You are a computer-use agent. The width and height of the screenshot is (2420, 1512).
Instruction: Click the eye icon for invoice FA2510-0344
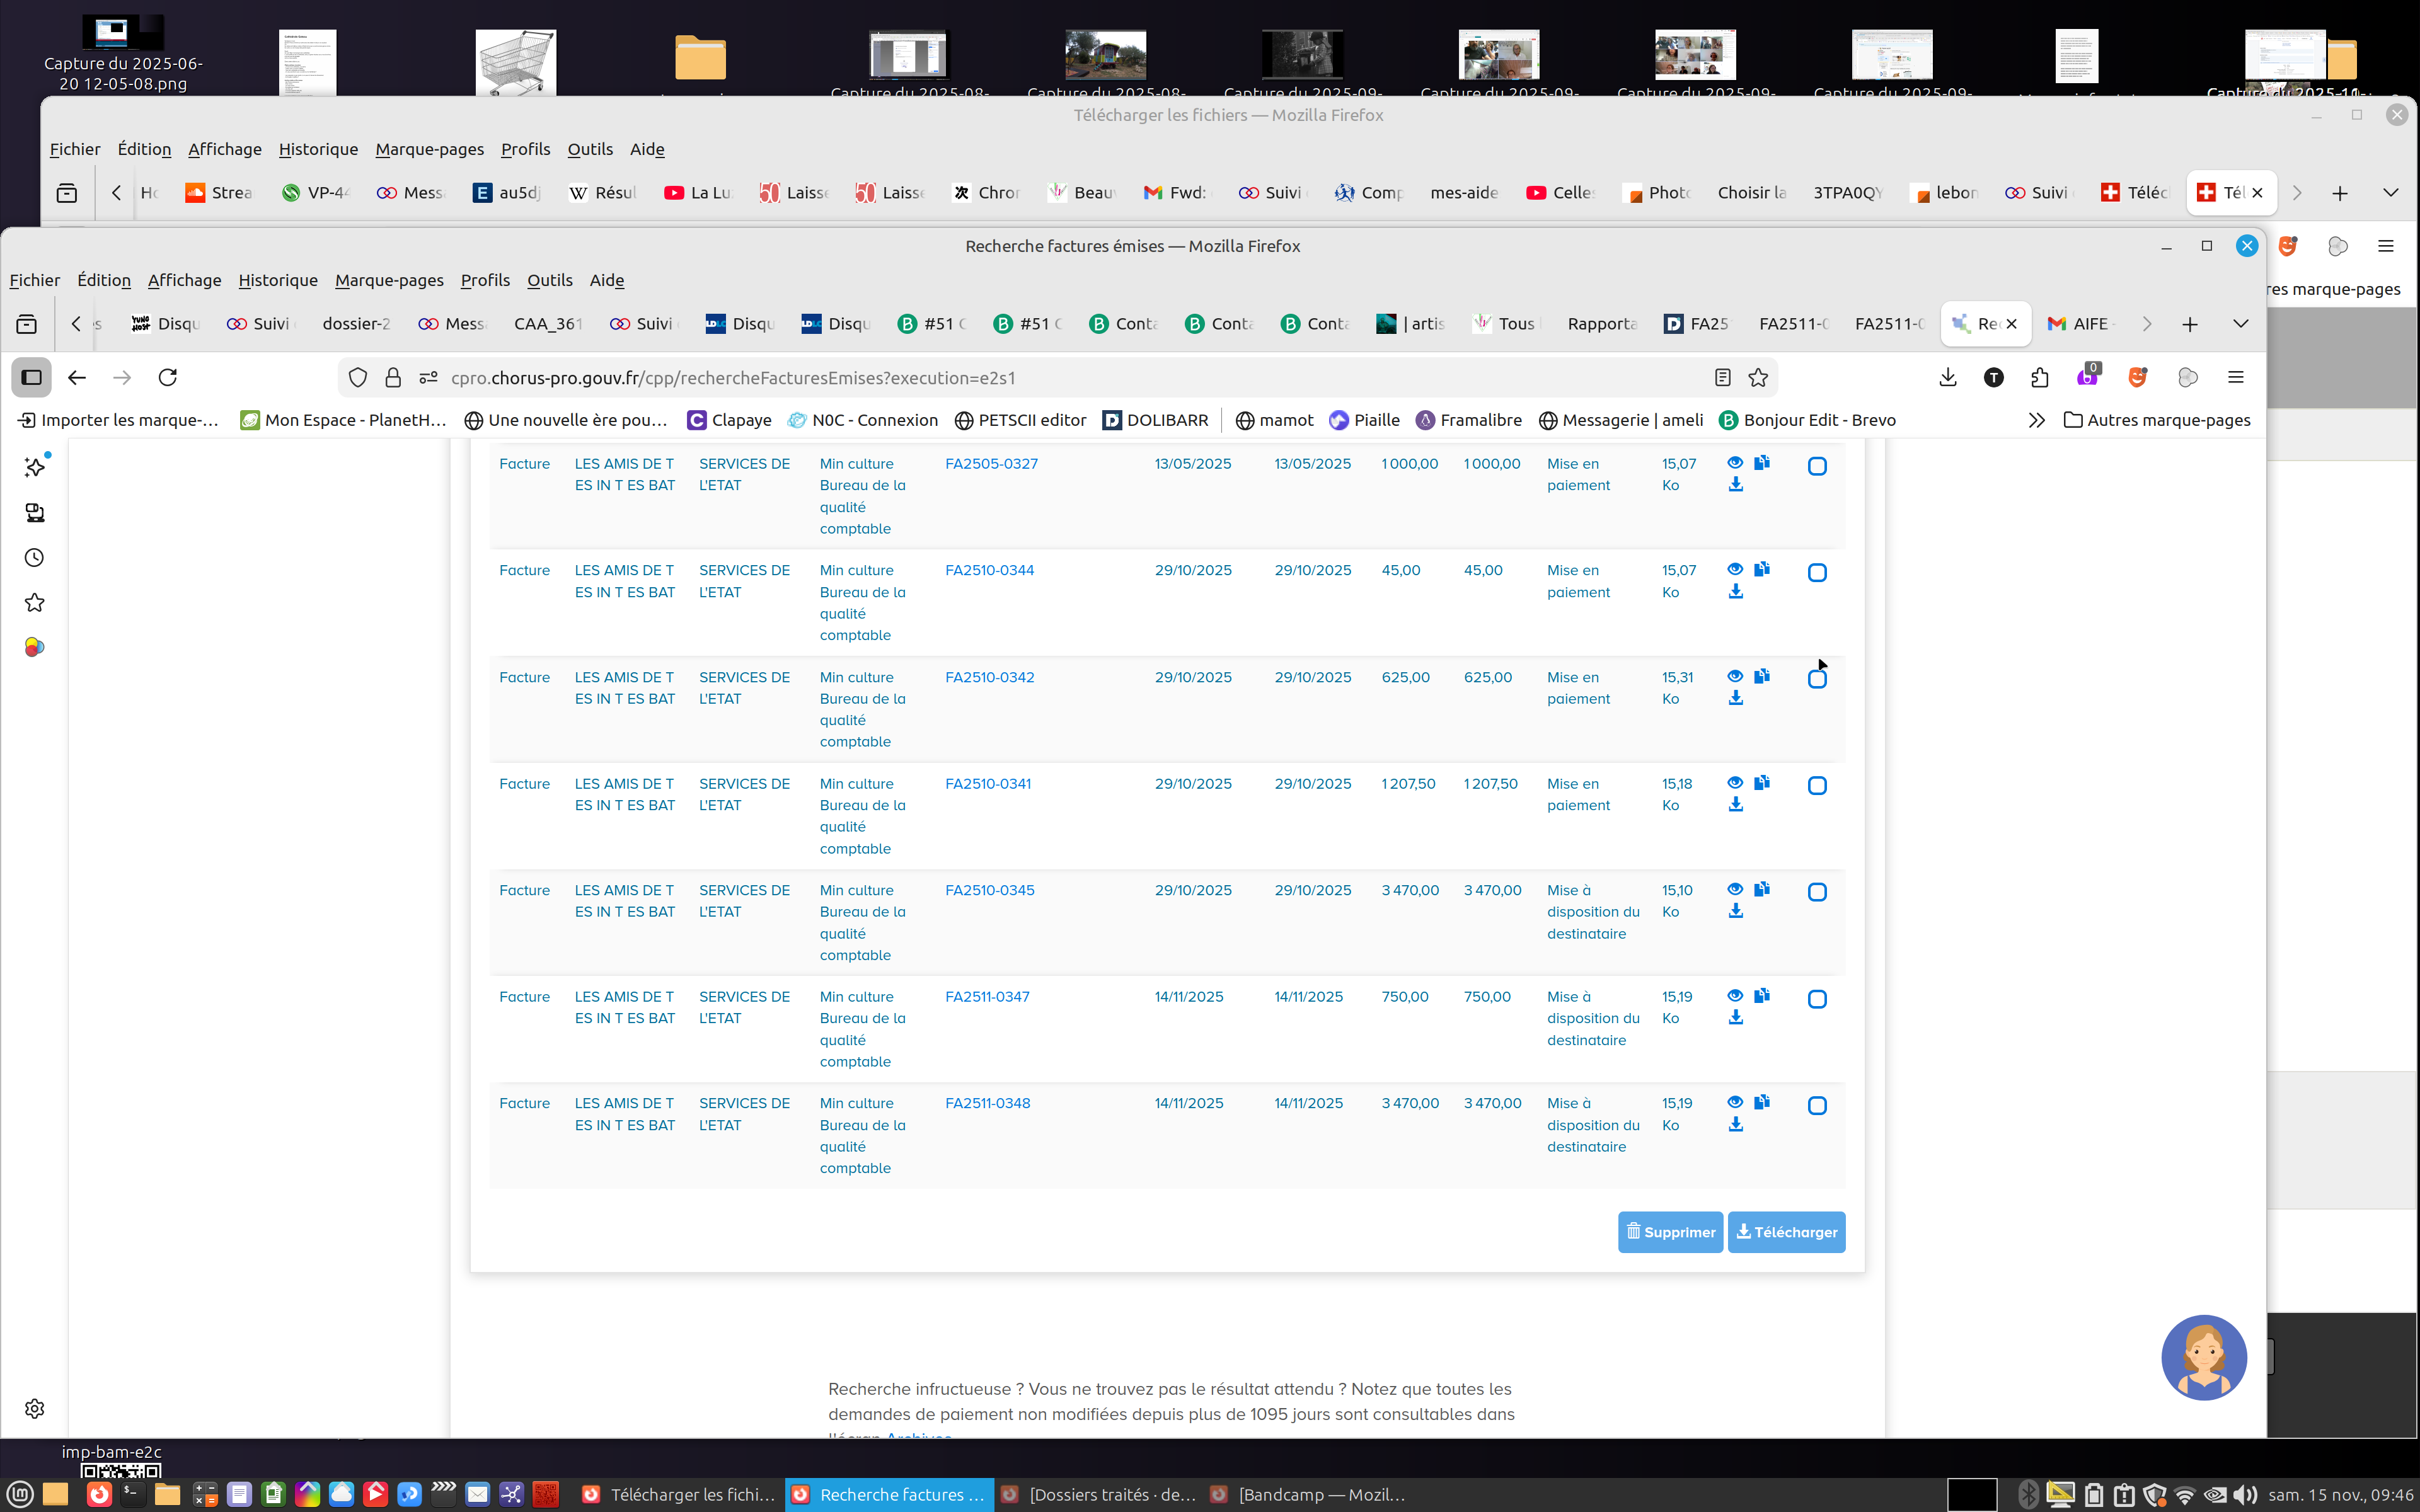tap(1735, 569)
